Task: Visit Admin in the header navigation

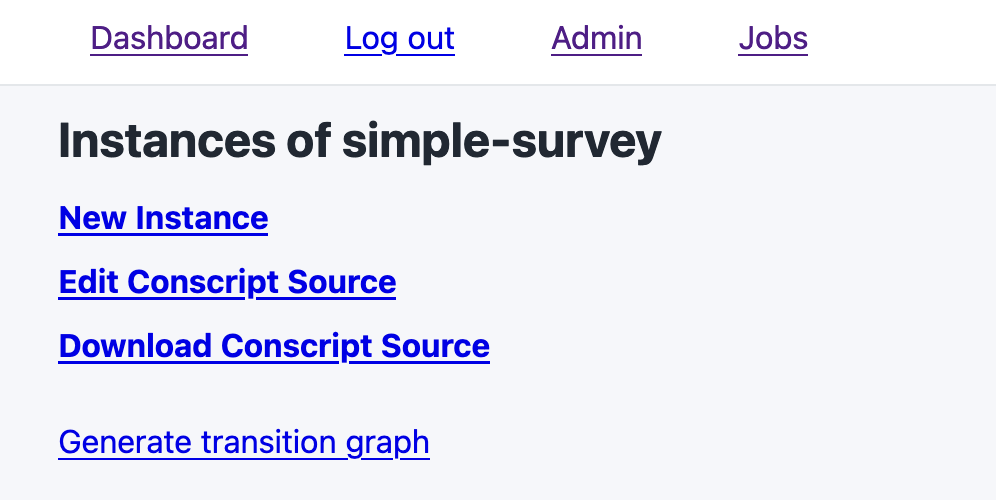Action: click(x=596, y=39)
